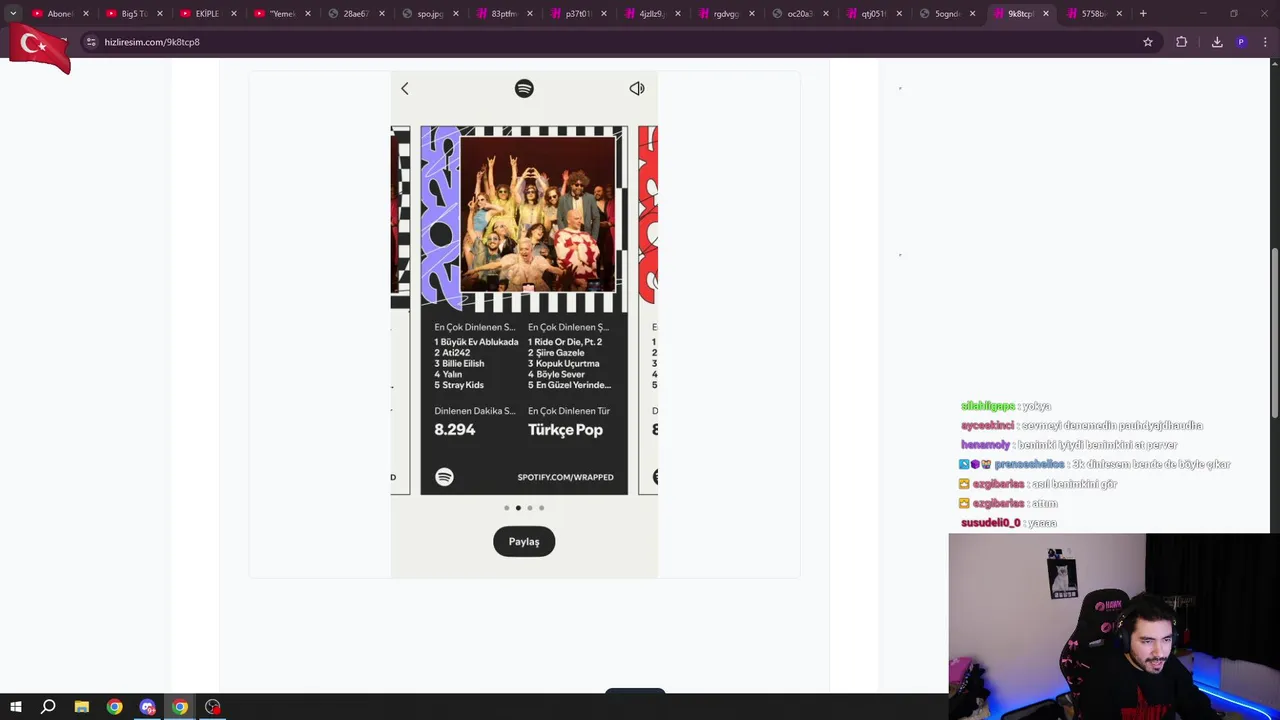Close the Abonel tab
This screenshot has height=720, width=1280.
click(86, 14)
